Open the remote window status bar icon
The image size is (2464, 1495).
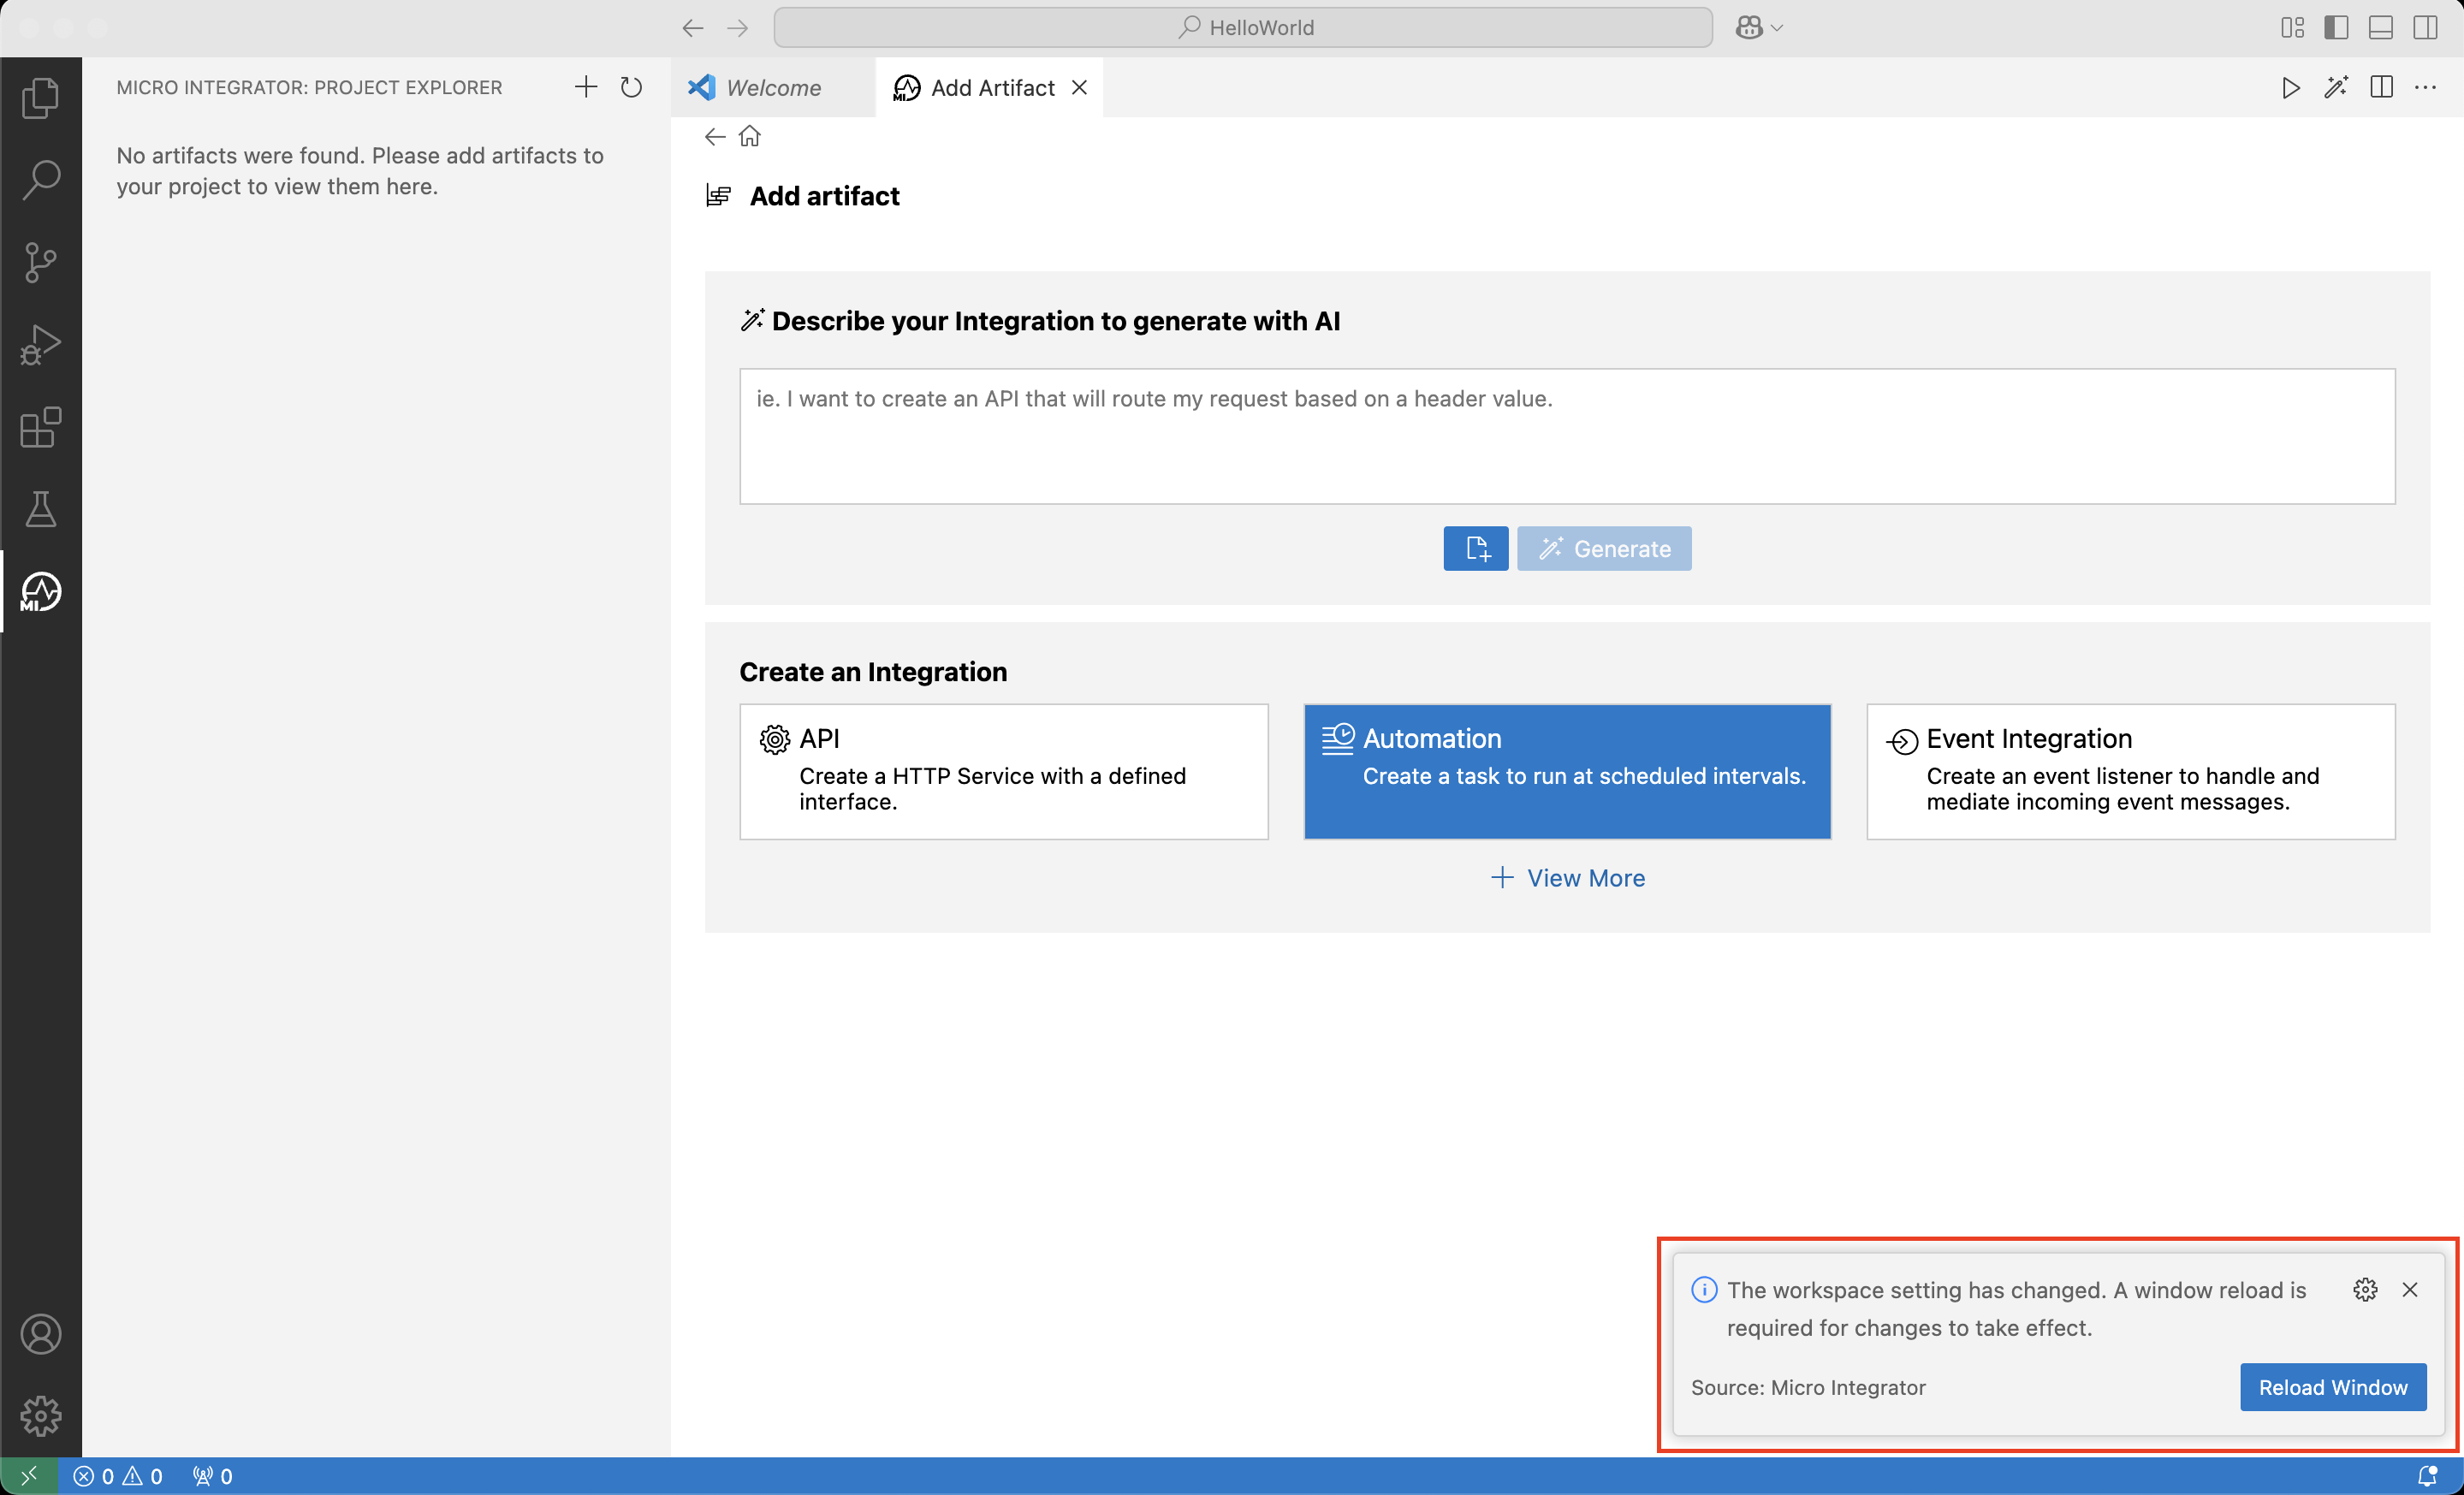point(28,1476)
